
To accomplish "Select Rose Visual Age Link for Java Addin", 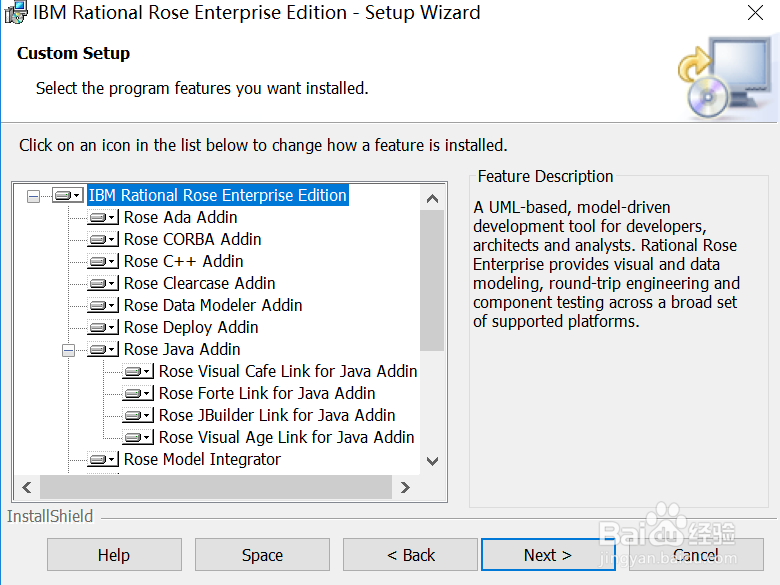I will [286, 438].
